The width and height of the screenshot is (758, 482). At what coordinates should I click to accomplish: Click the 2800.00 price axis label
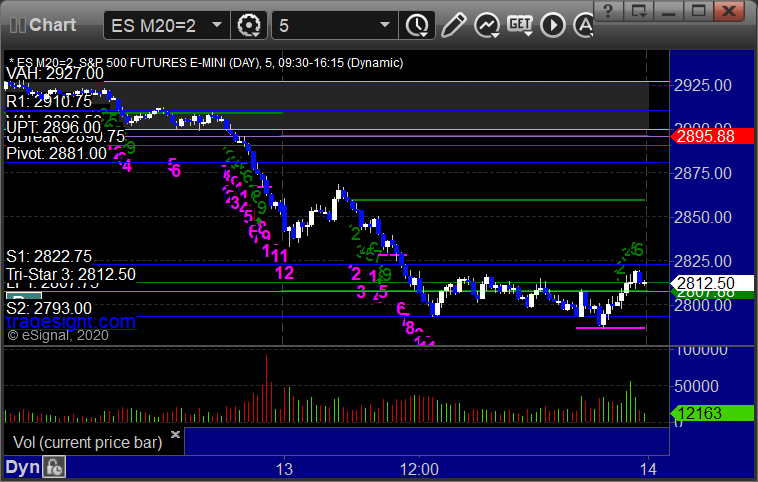tap(703, 305)
